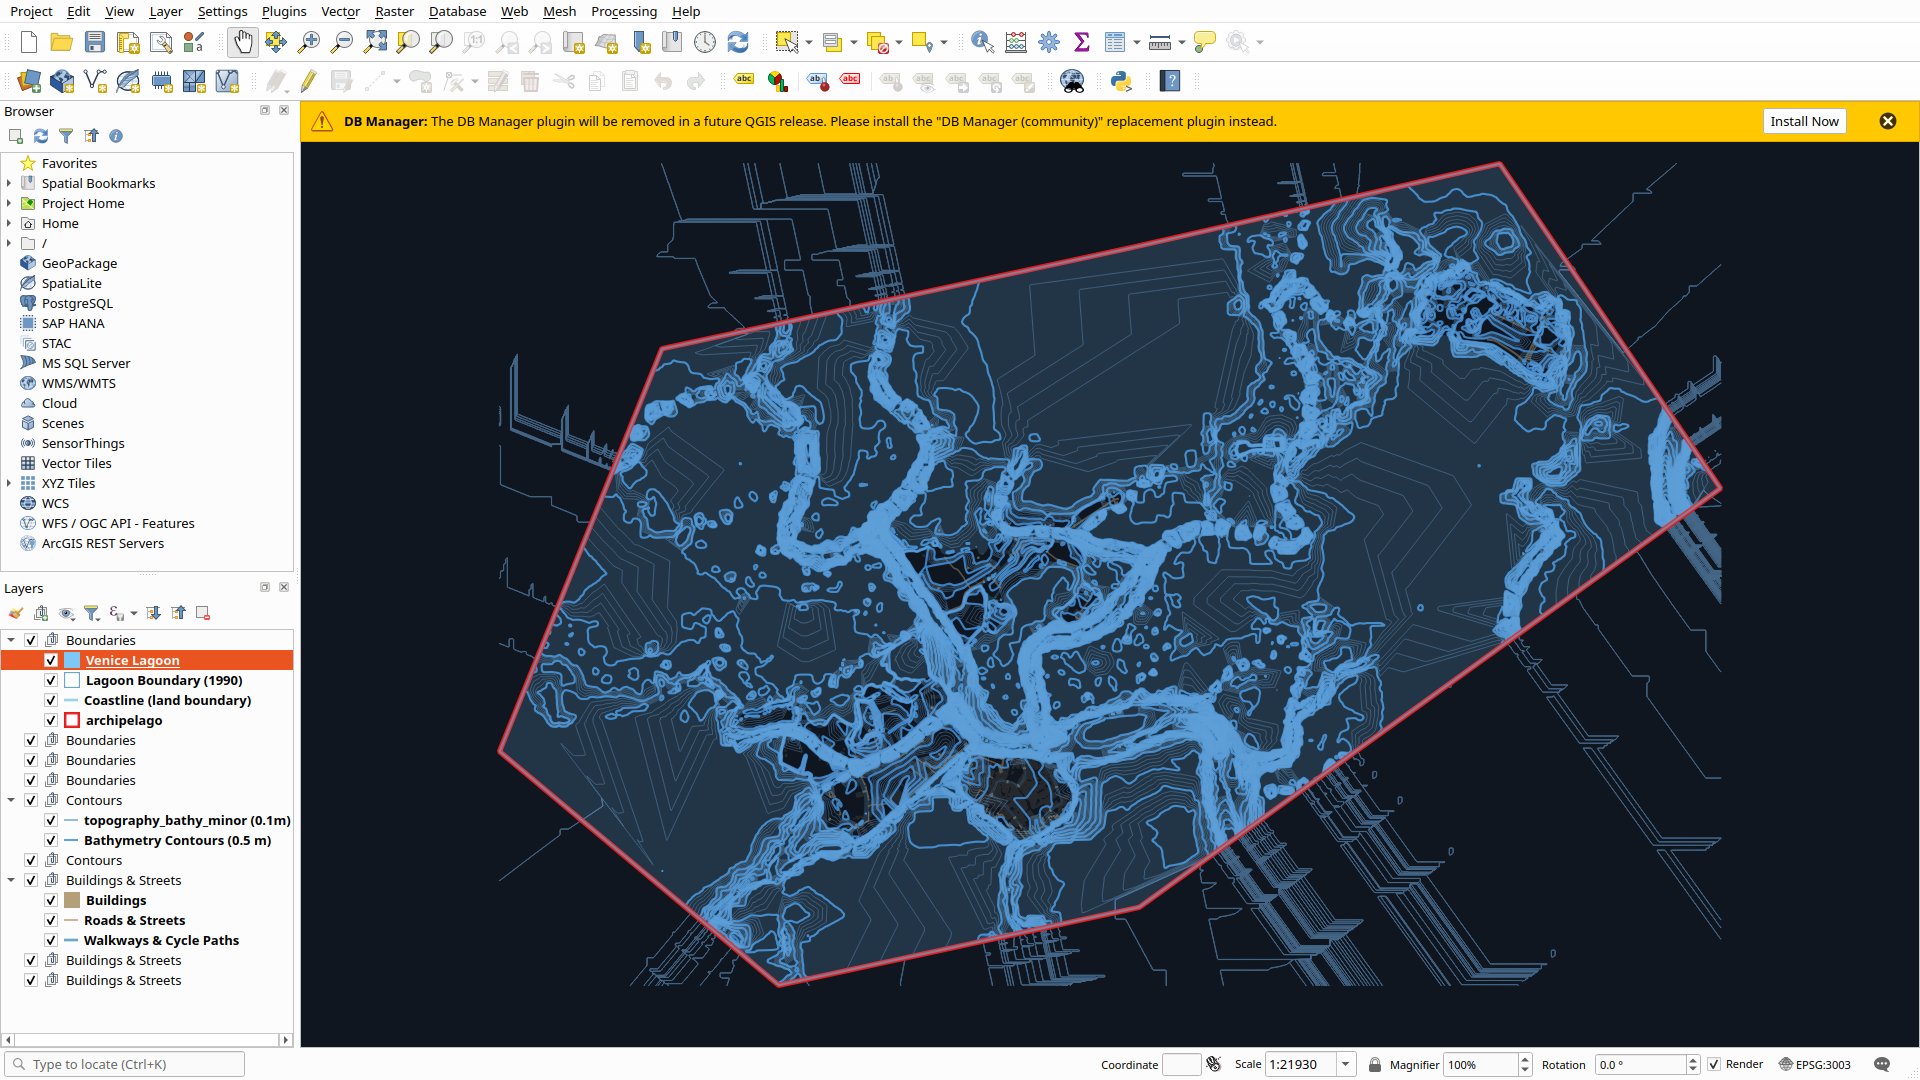Open the Field Calculator abacus icon
1920x1080 pixels.
1016,42
